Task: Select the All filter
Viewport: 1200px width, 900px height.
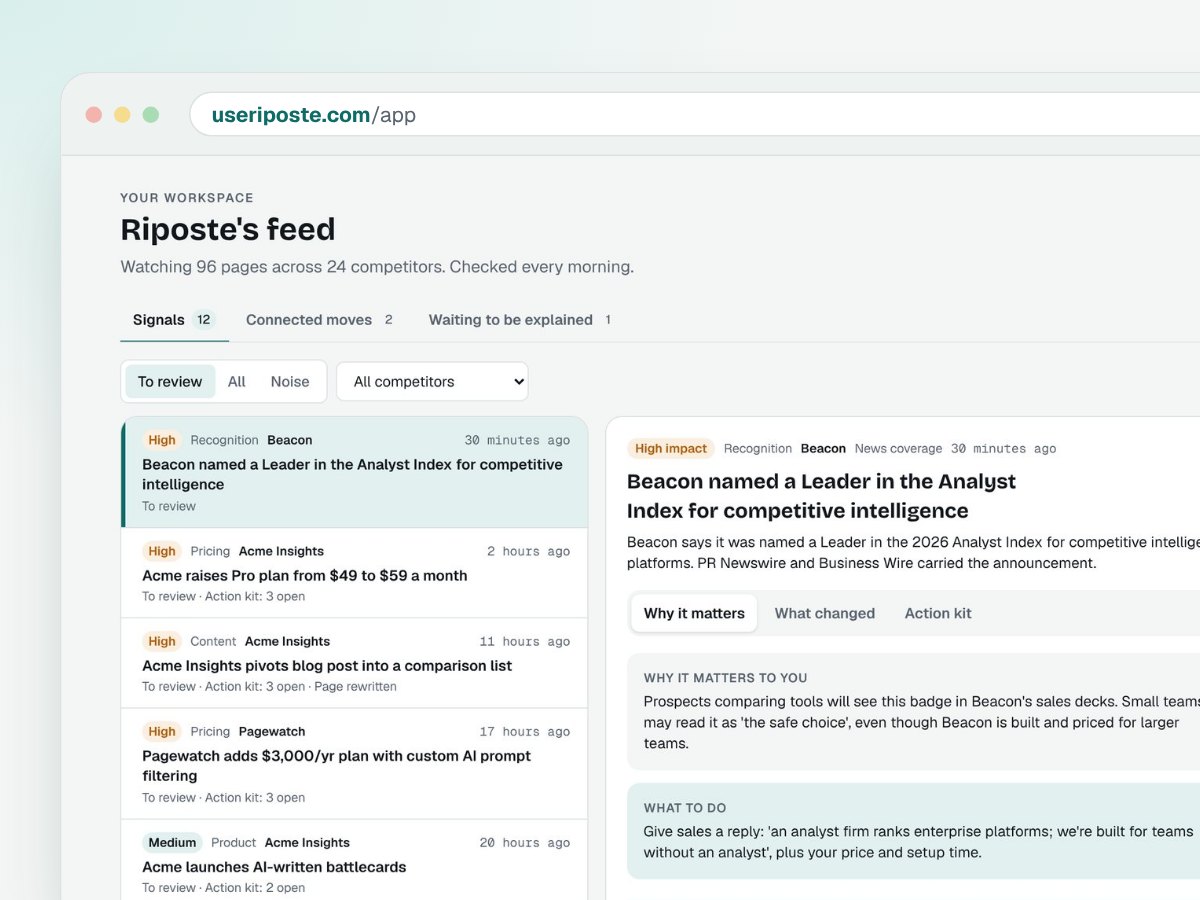Action: point(236,382)
